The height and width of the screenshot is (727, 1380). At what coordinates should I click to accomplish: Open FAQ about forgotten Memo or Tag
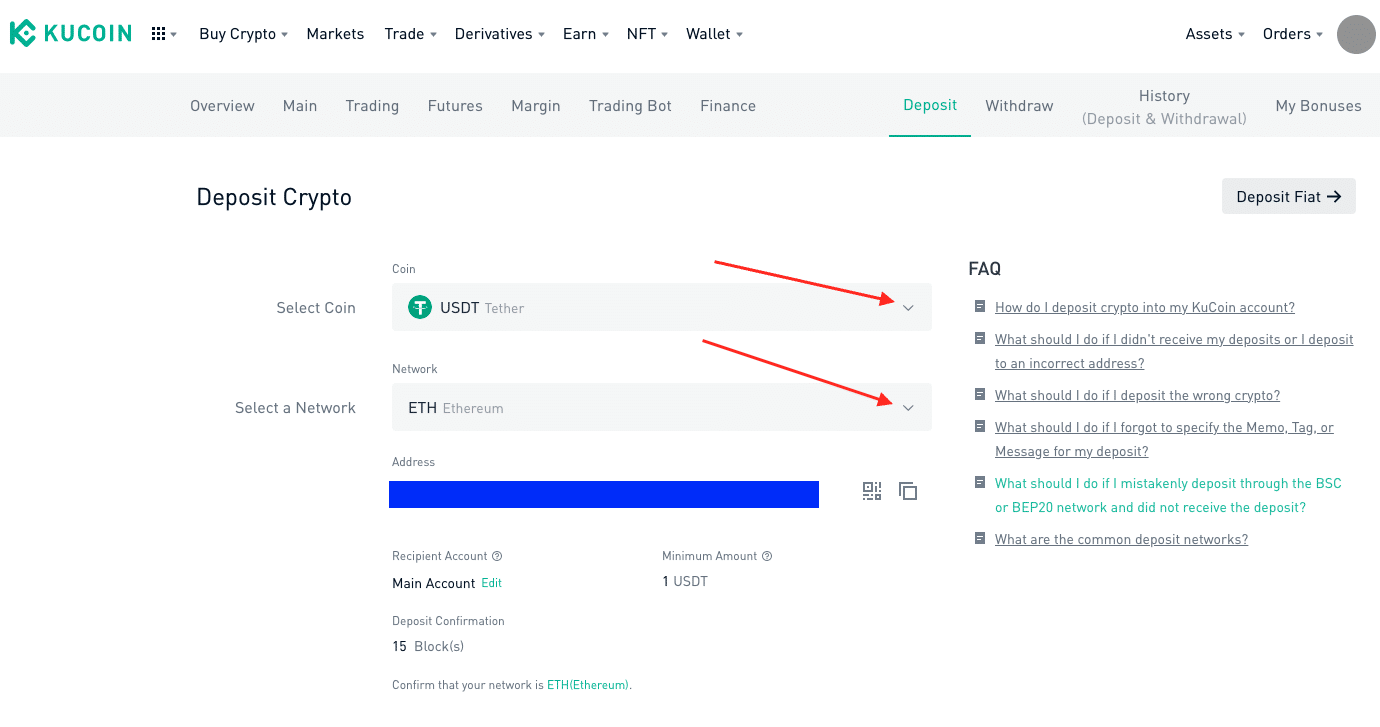point(1164,440)
